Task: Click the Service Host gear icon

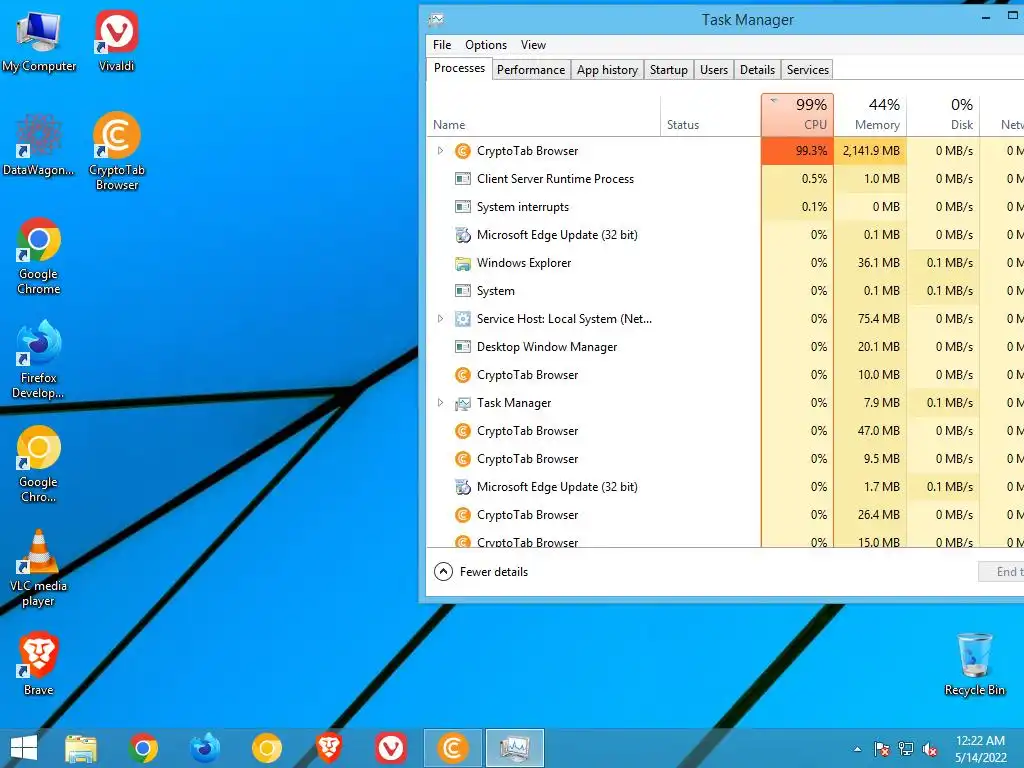Action: [462, 319]
